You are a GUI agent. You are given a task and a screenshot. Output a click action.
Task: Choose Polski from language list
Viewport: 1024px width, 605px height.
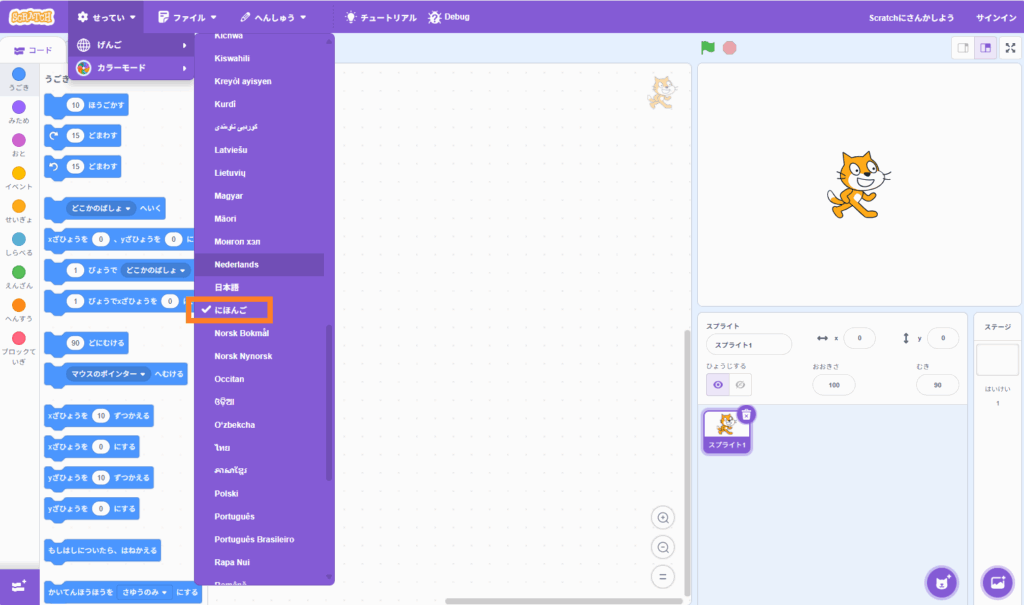[x=259, y=494]
